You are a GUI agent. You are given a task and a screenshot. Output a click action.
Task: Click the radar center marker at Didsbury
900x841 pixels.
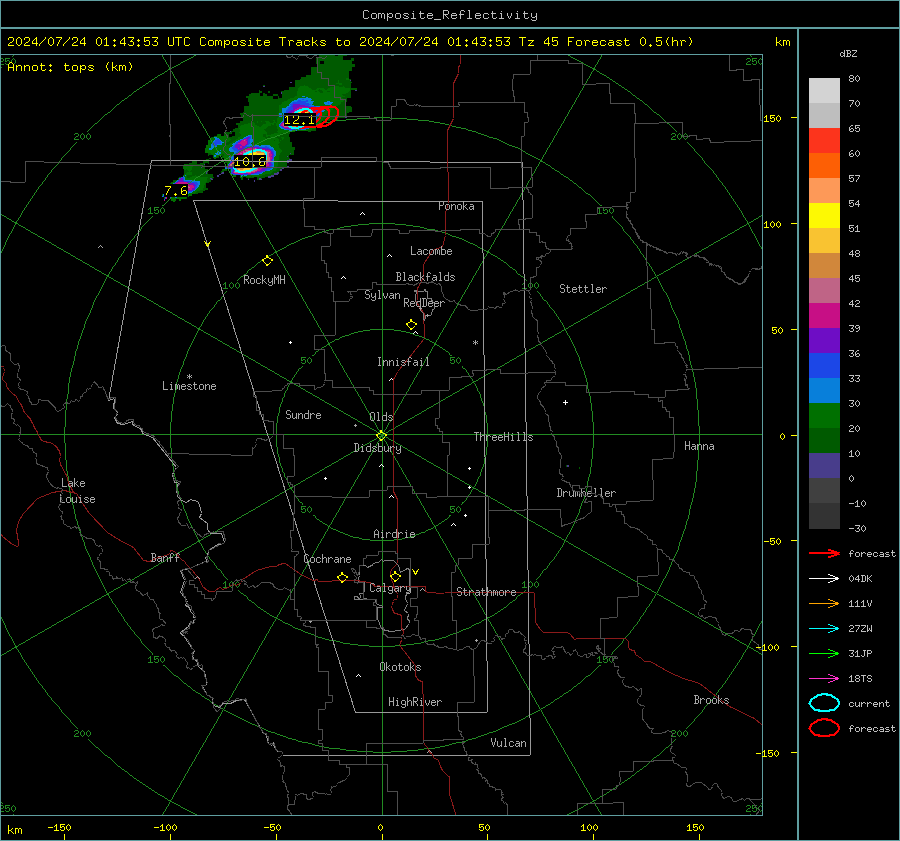[x=381, y=436]
